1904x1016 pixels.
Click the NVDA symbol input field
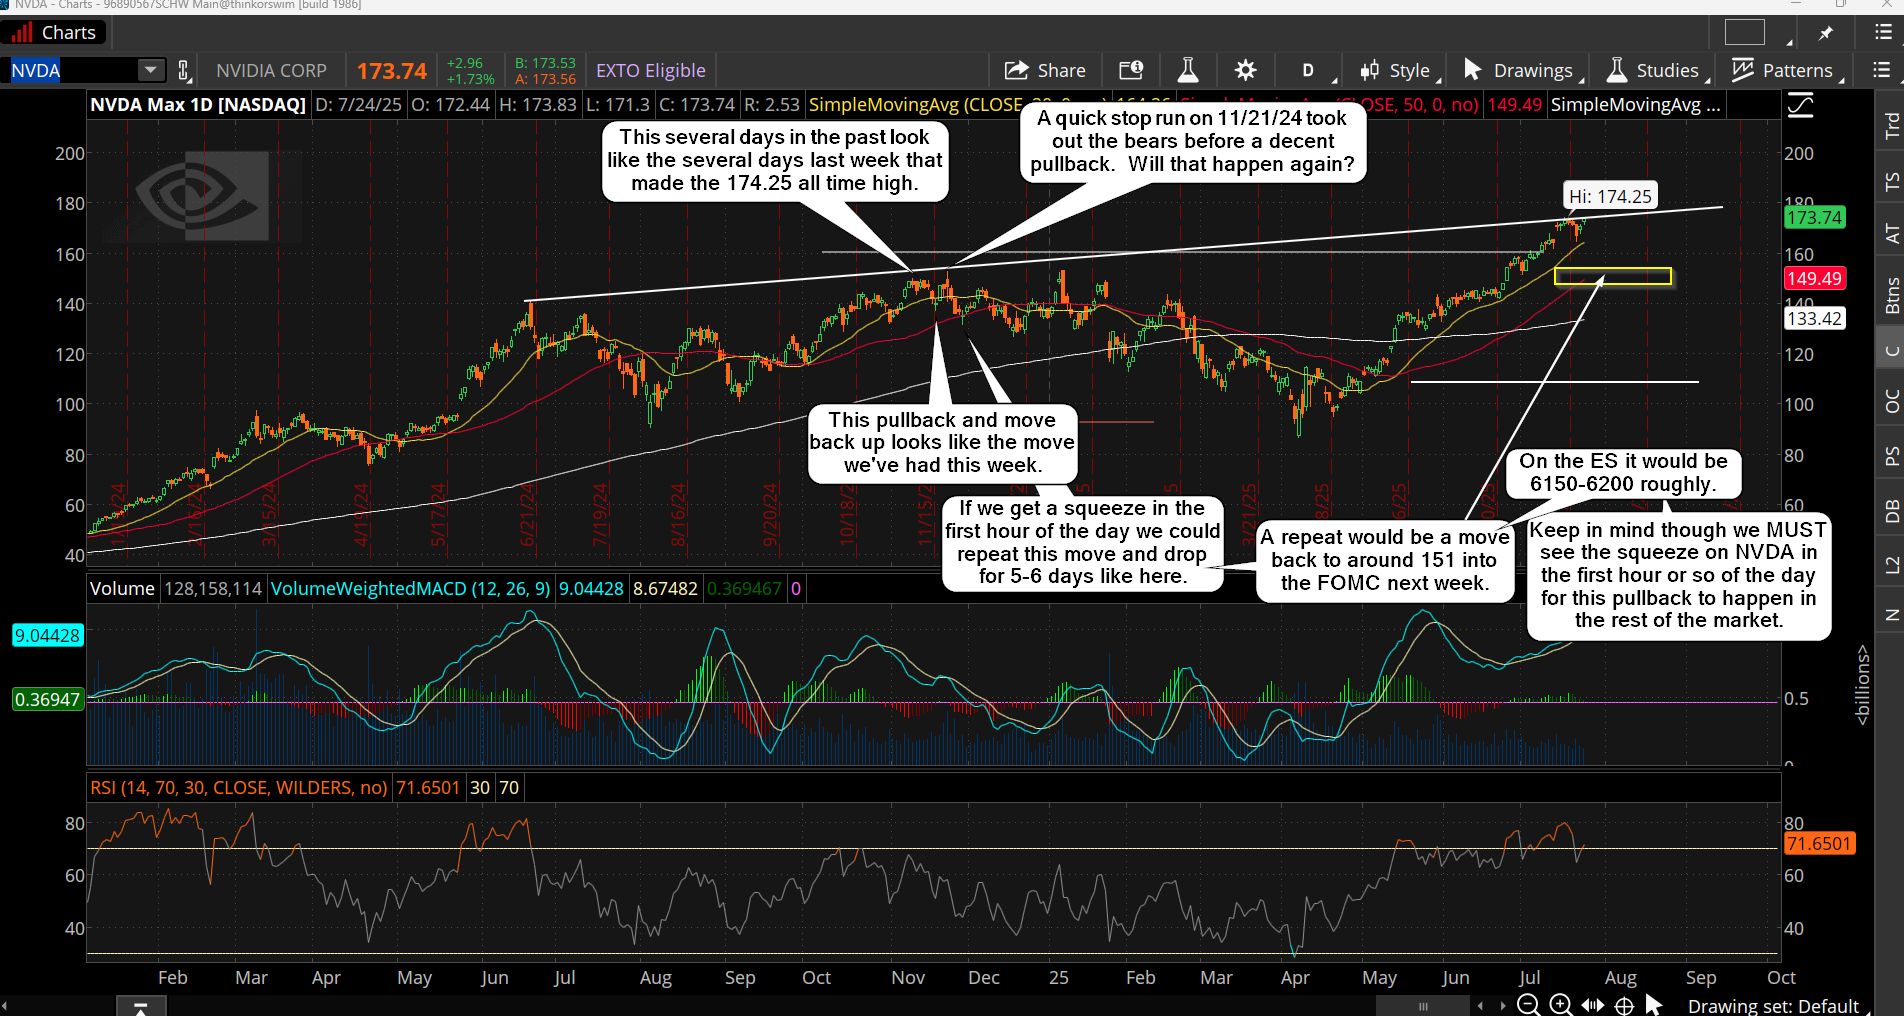[x=73, y=70]
